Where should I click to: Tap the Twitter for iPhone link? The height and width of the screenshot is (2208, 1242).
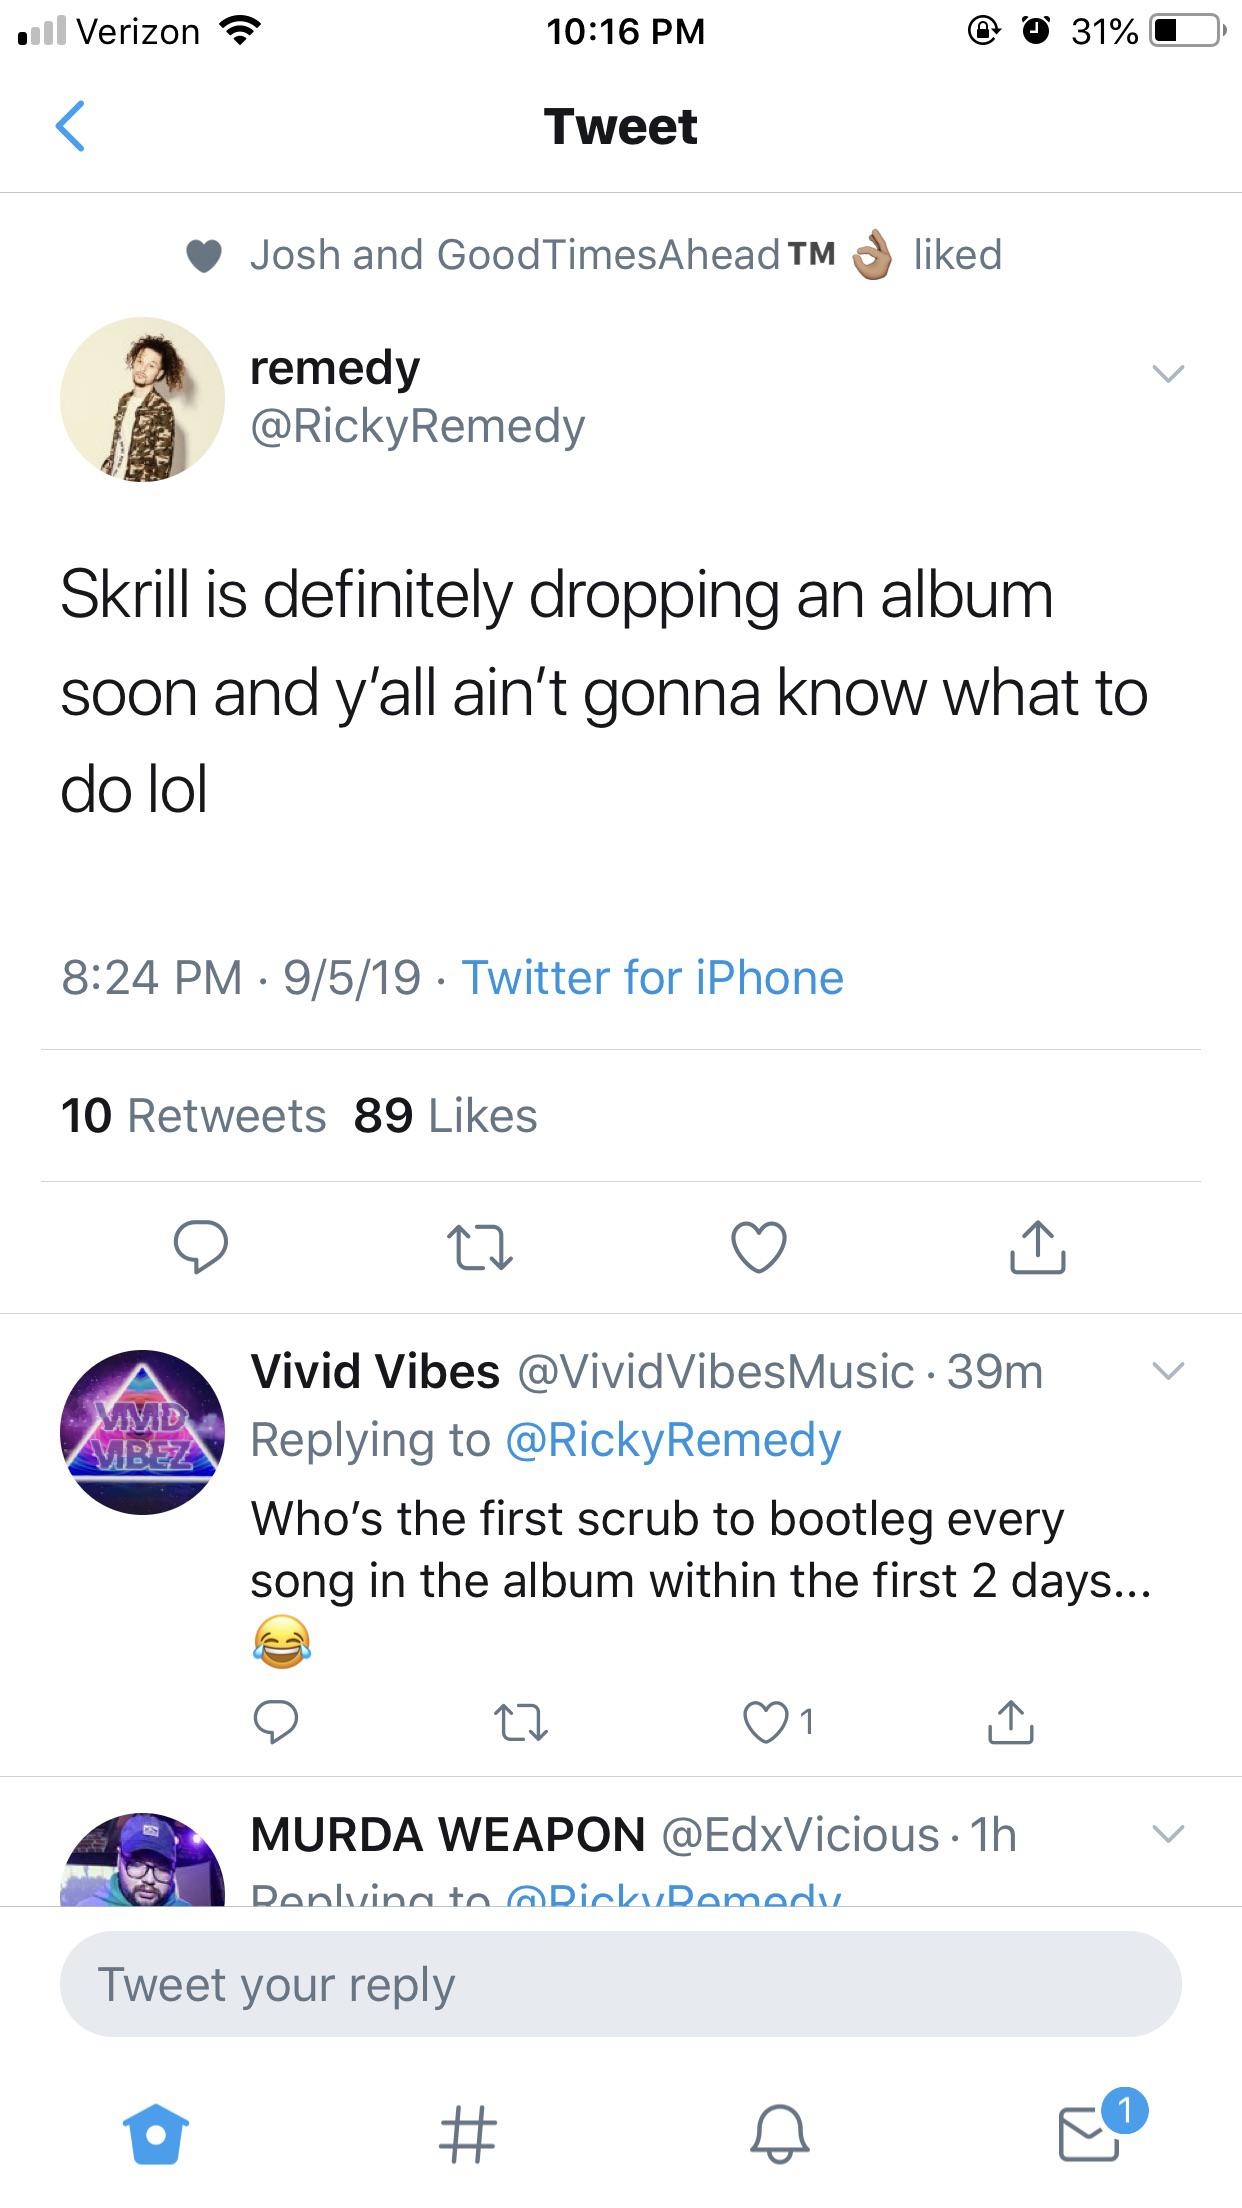[x=652, y=977]
